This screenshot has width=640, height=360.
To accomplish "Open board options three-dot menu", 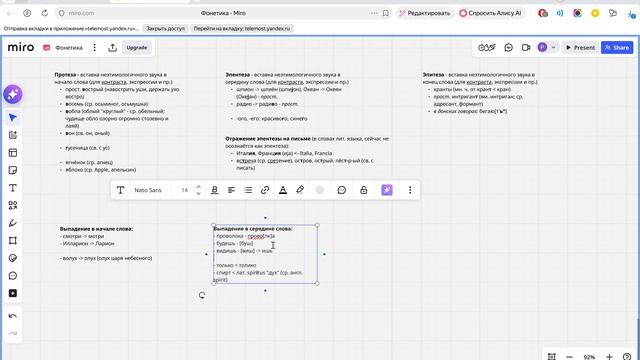I will click(x=94, y=48).
